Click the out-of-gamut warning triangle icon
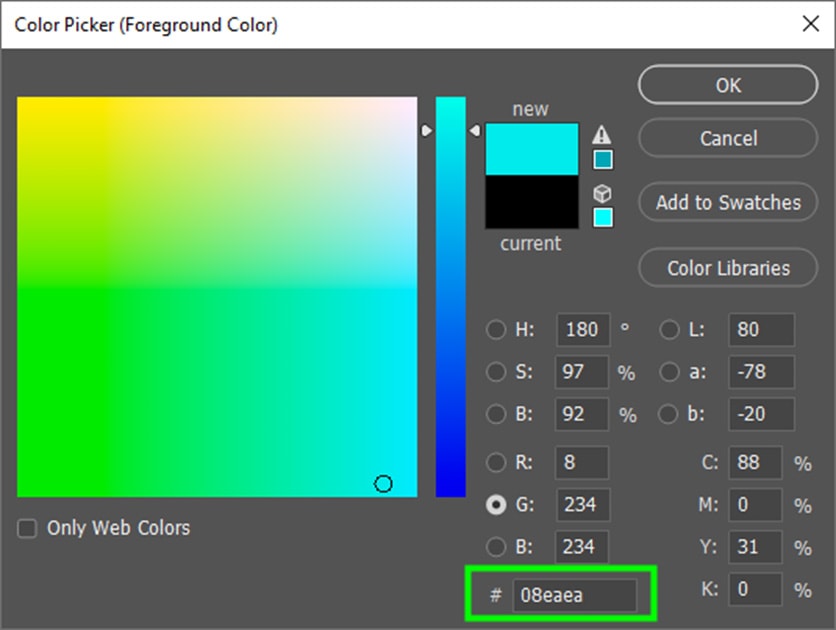 (602, 135)
